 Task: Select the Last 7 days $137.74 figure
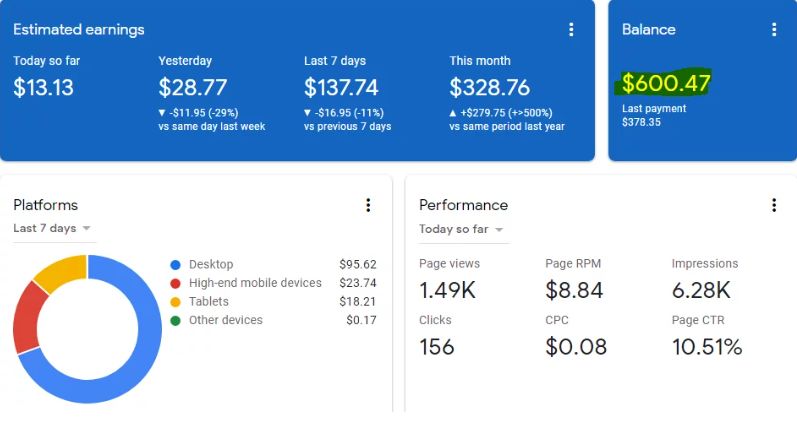click(x=341, y=88)
